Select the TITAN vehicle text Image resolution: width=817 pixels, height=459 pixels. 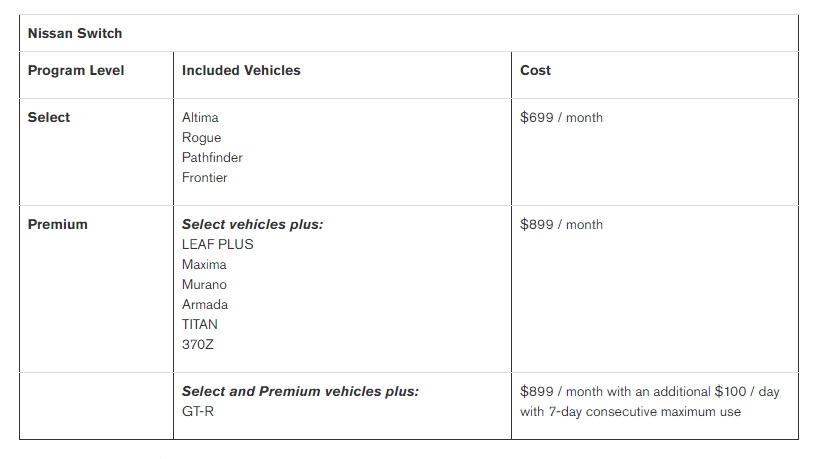click(x=199, y=324)
